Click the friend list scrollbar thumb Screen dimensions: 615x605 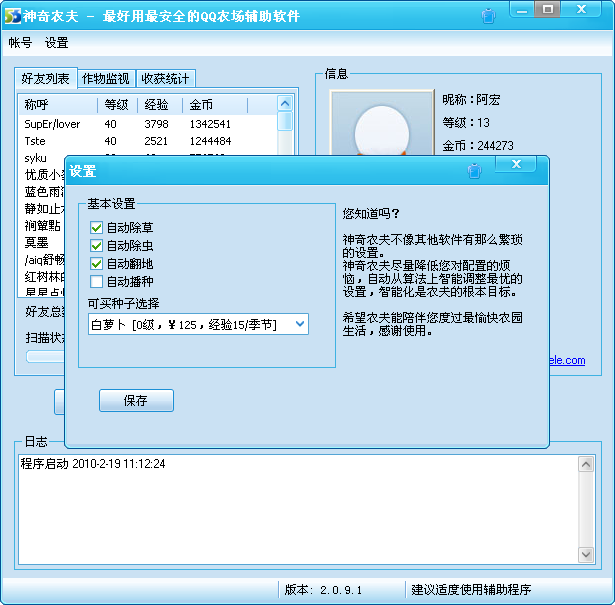coord(285,121)
